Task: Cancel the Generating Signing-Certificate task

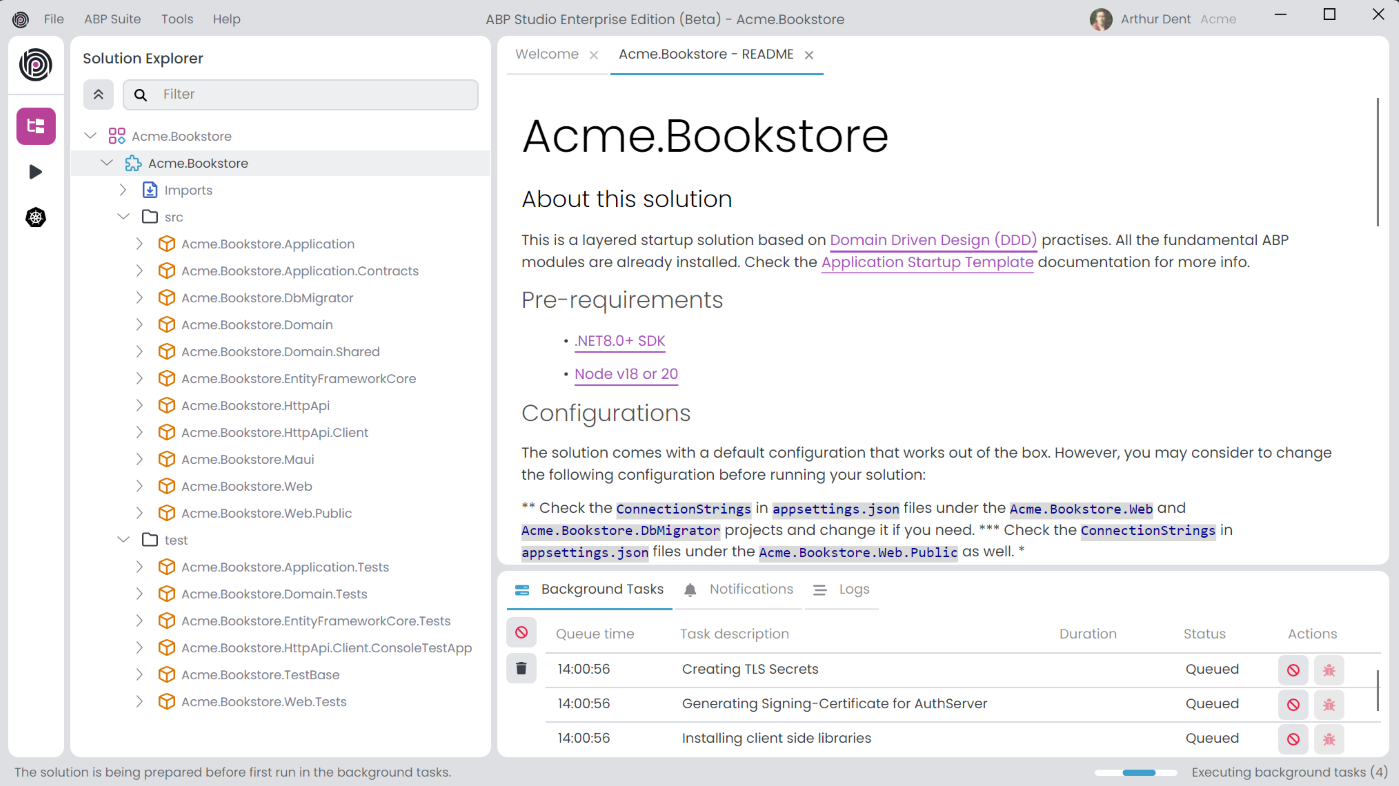Action: point(1293,704)
